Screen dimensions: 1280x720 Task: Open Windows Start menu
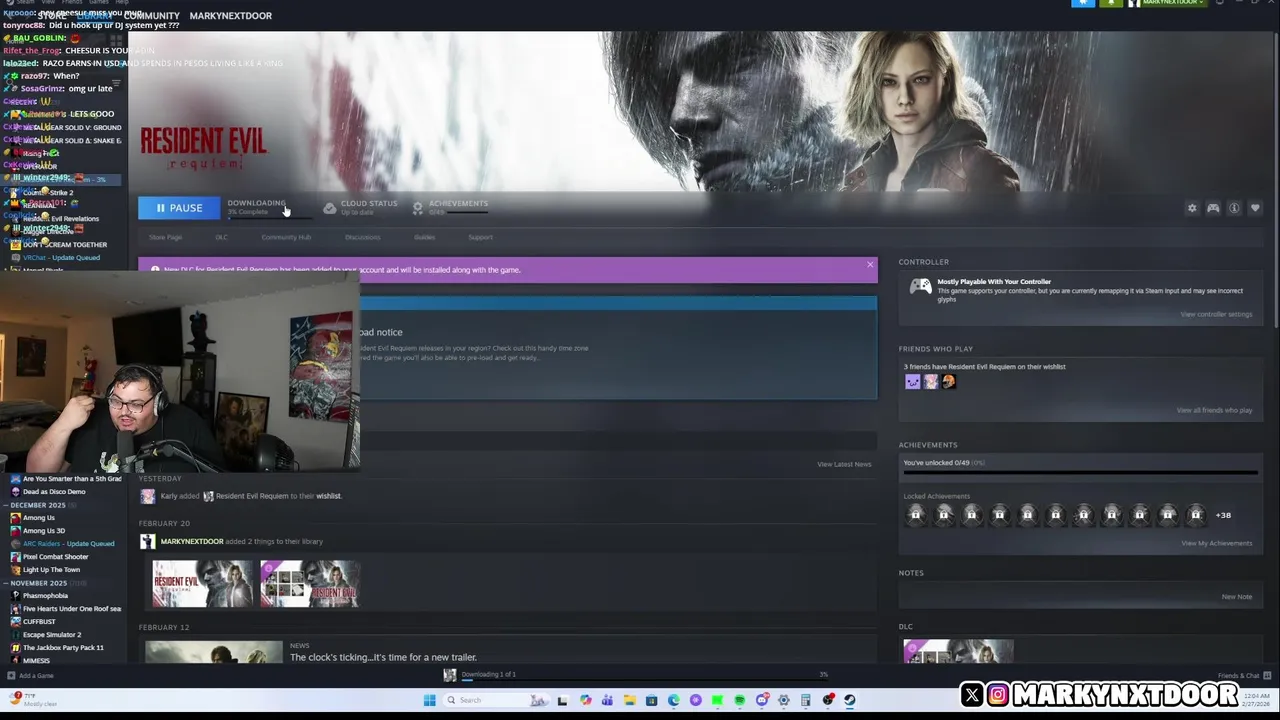(429, 700)
